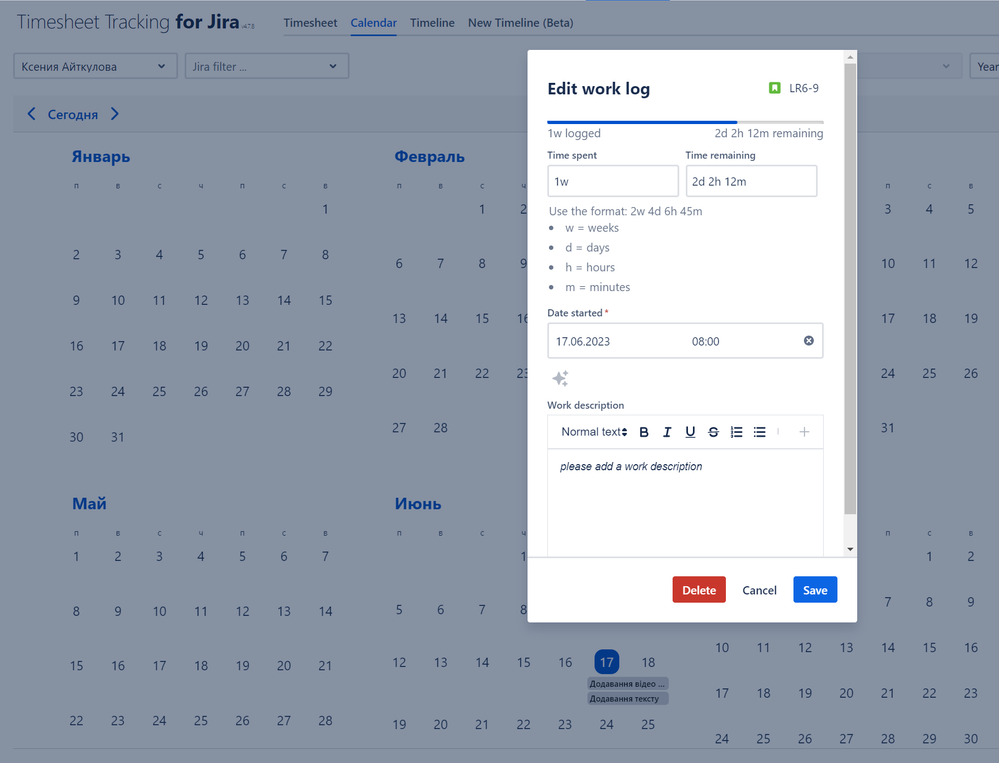Open New Timeline (Beta) tab

pyautogui.click(x=521, y=23)
